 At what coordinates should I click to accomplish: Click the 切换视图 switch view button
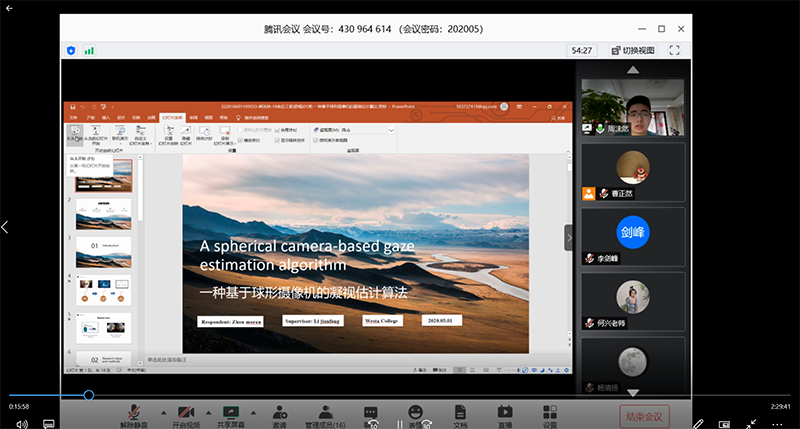[630, 49]
